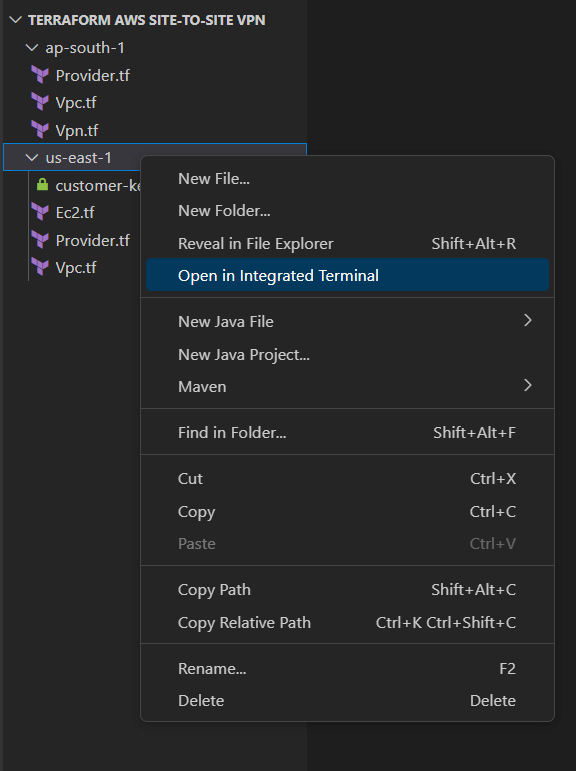The image size is (576, 771).
Task: Open Vpc.tf under ap-south-1
Action: click(x=76, y=103)
